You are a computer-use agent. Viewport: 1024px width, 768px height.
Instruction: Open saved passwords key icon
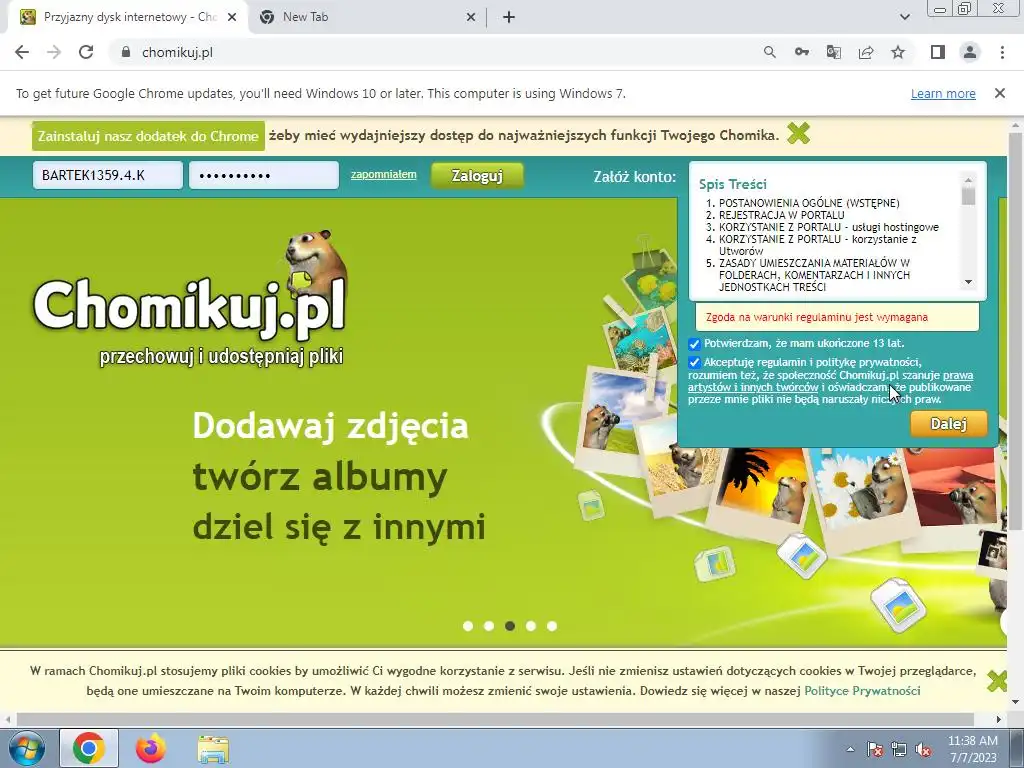coord(802,52)
